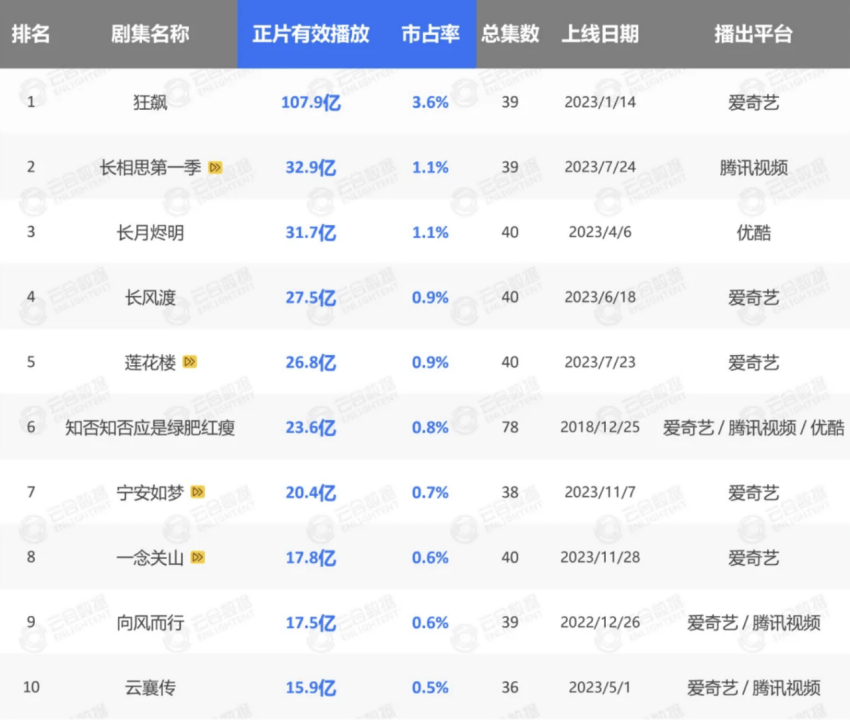Click the launch date 2023/6/18

pyautogui.click(x=600, y=297)
